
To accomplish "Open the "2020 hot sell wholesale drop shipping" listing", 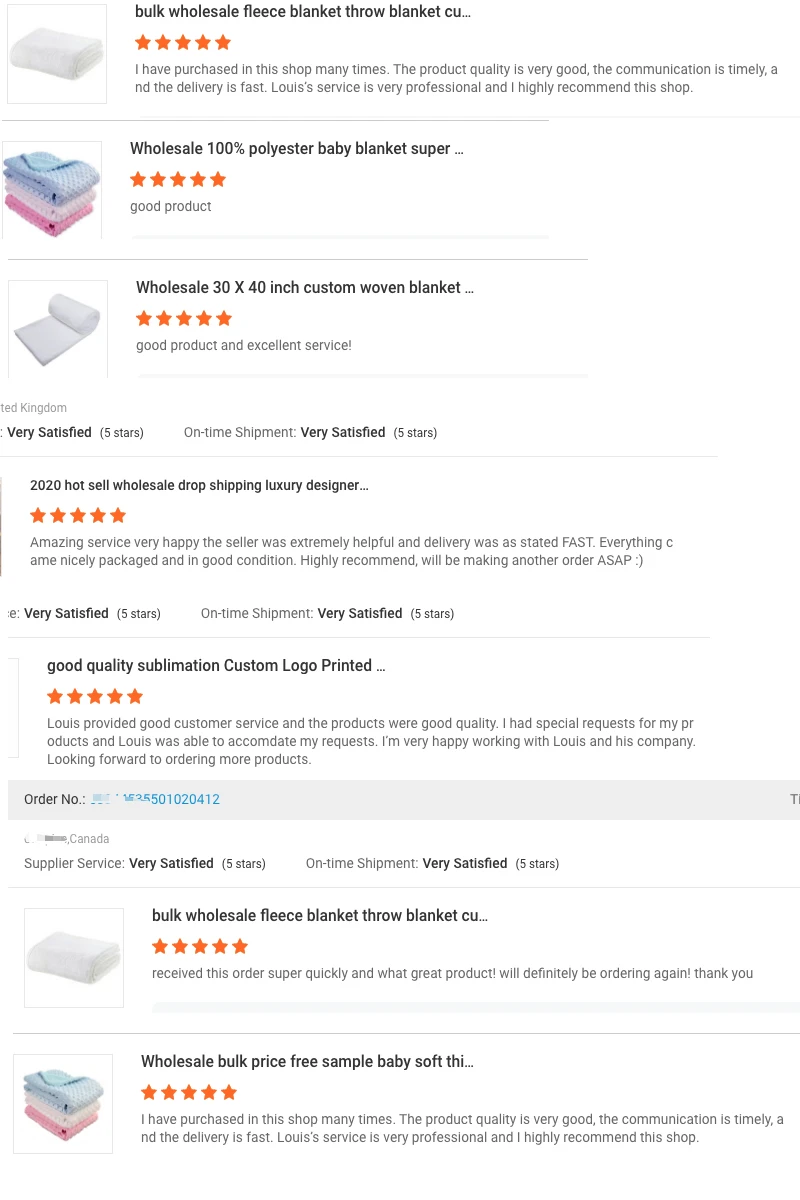I will [199, 486].
